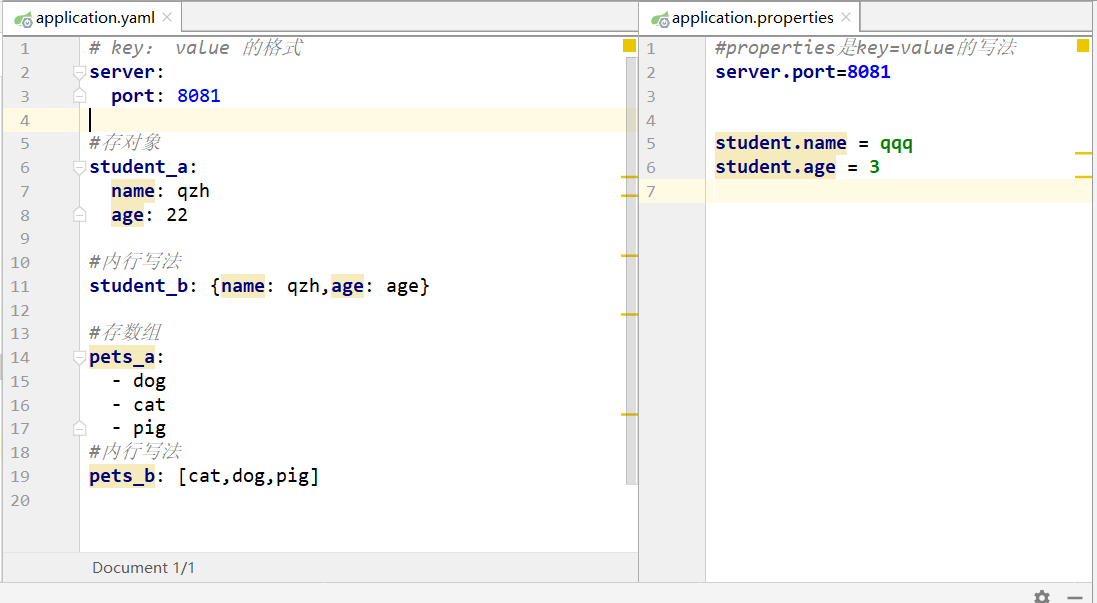
Task: Click the highlighted 'pets_b' key
Action: point(122,476)
